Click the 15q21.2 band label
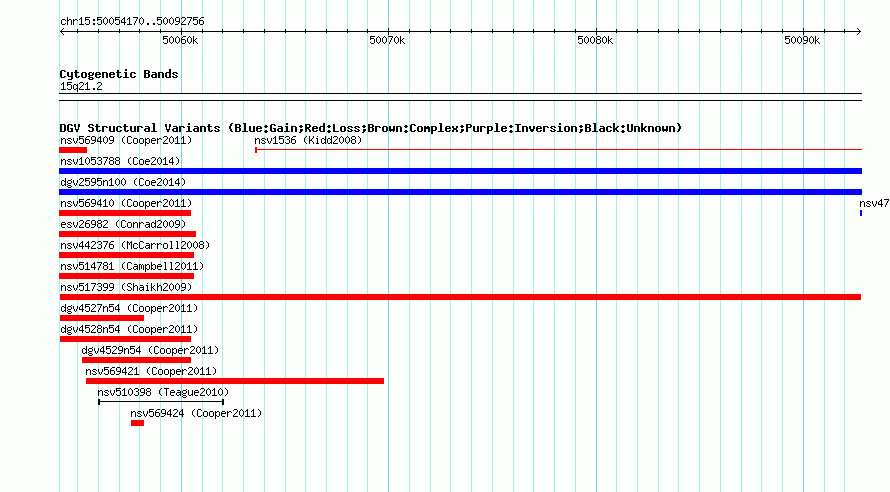Viewport: 890px width, 492px height. [81, 86]
